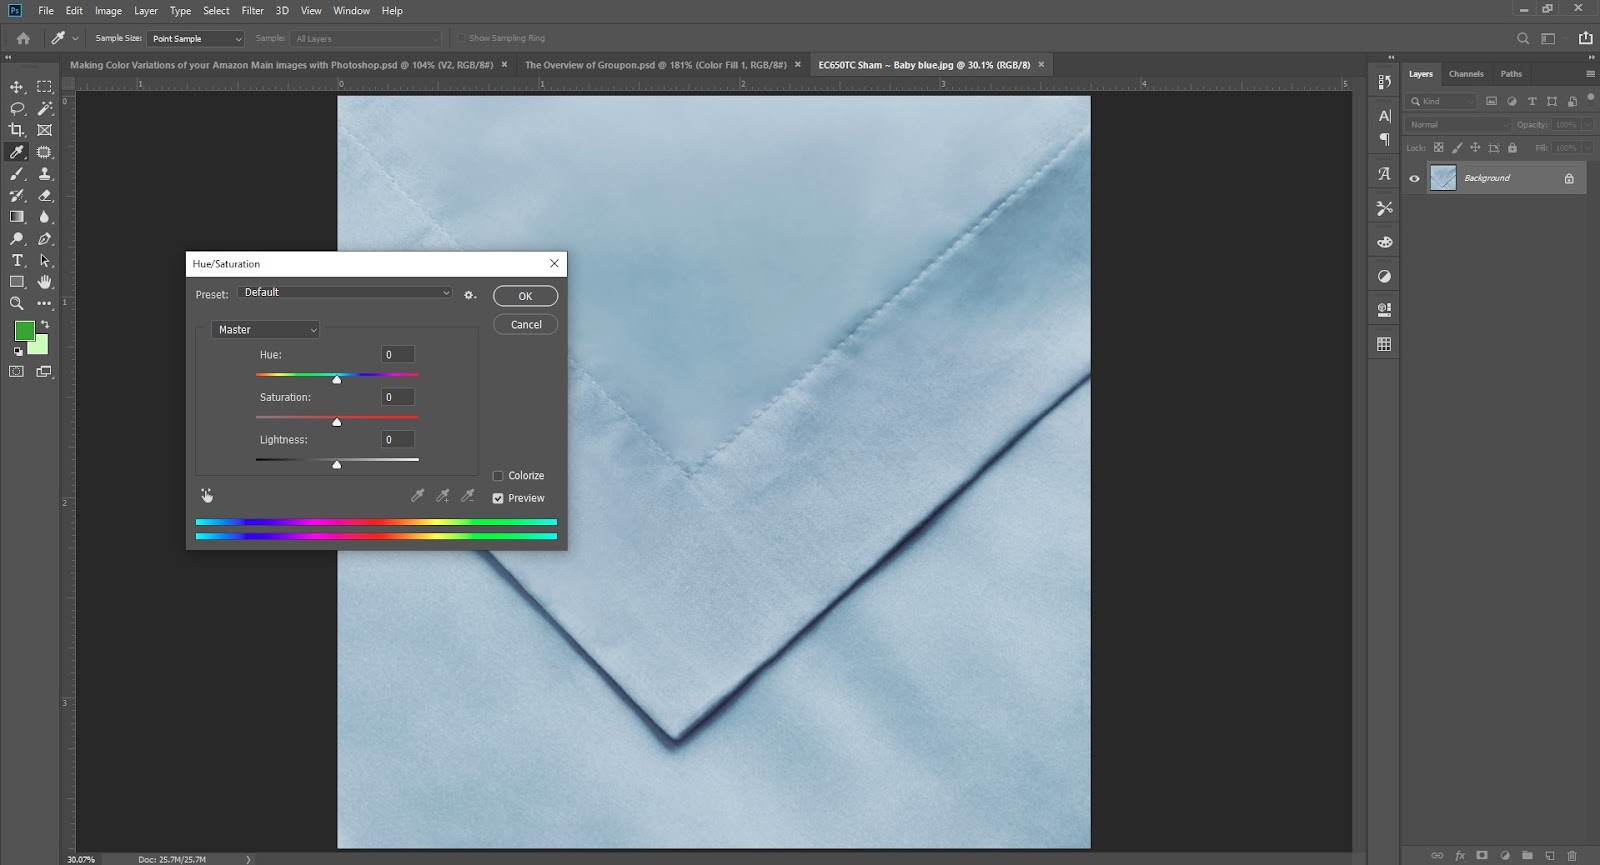Select the Zoom tool in toolbar

click(x=17, y=303)
